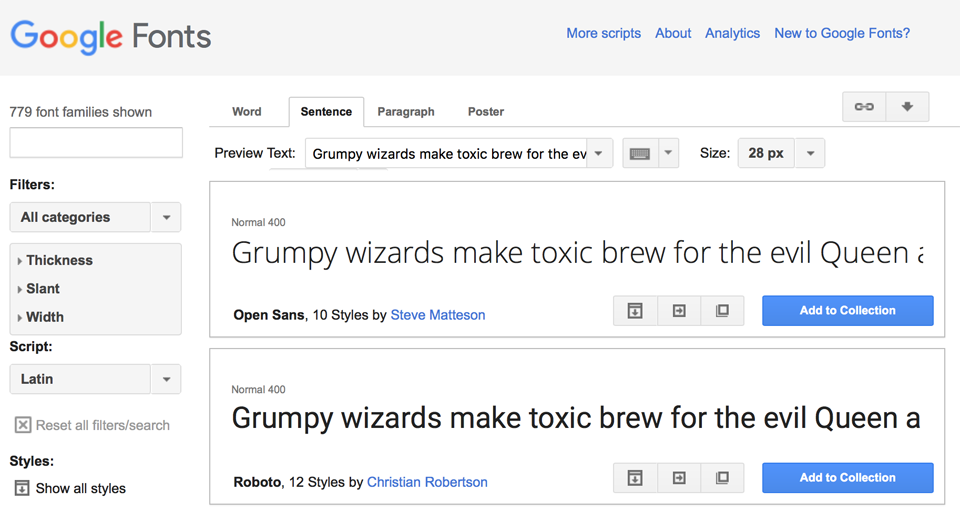The height and width of the screenshot is (511, 960).
Task: Switch to the Paragraph tab
Action: pyautogui.click(x=406, y=112)
